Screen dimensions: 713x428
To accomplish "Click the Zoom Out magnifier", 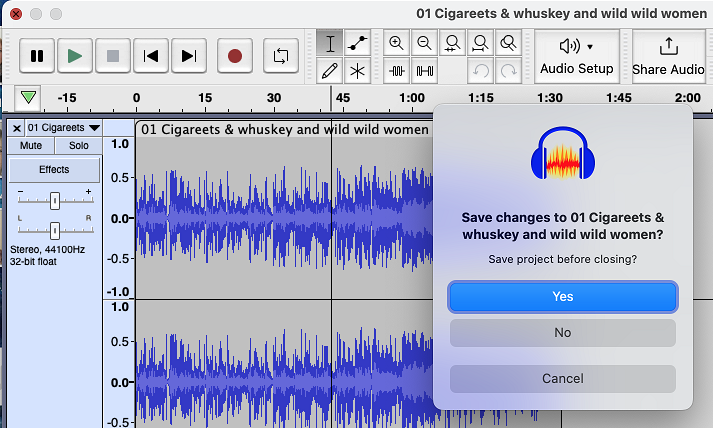I will 424,43.
